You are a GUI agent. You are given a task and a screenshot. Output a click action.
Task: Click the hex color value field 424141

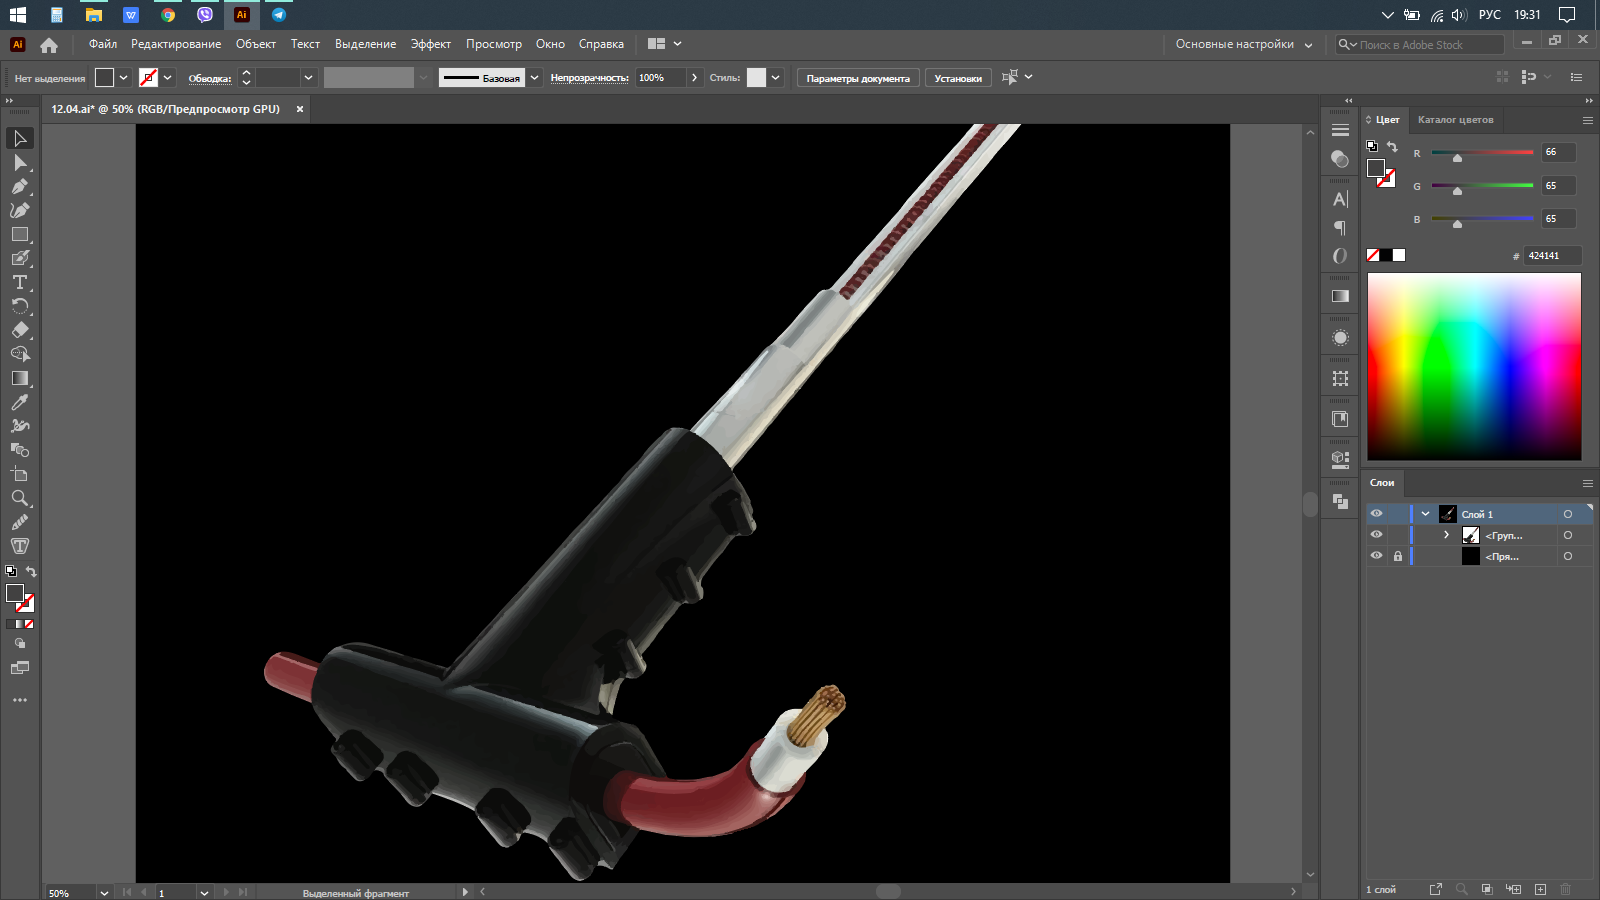click(1552, 255)
